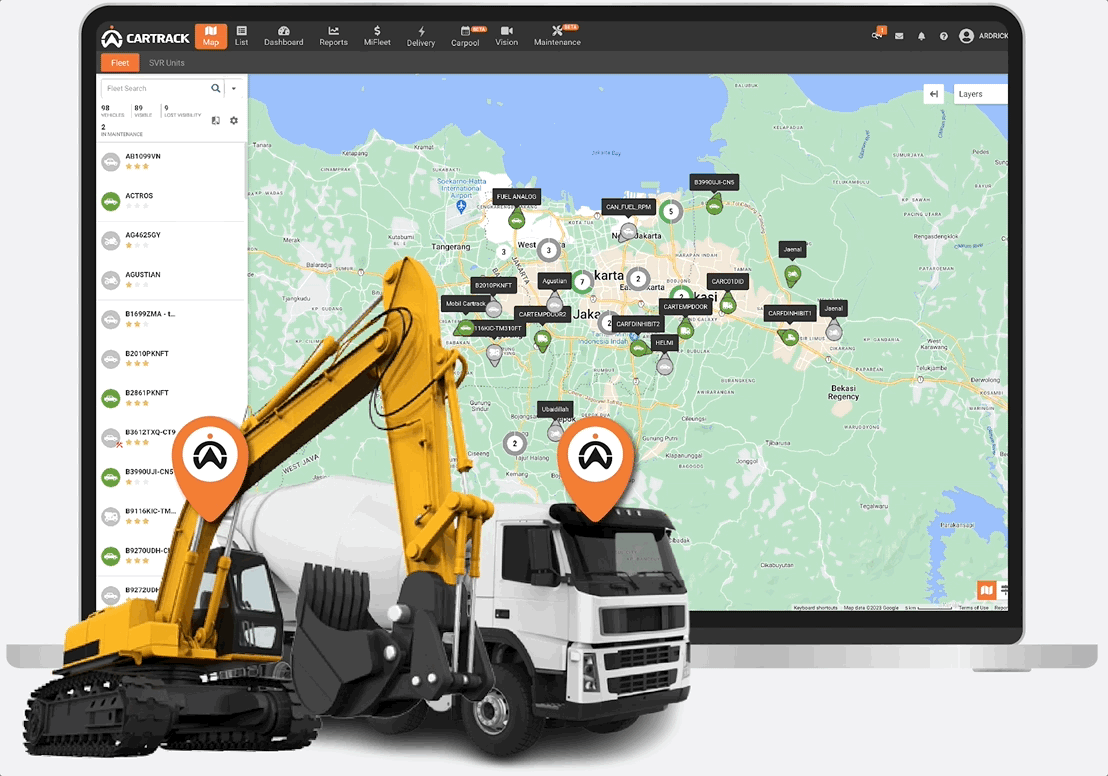
Task: Open the help question-mark icon
Action: pyautogui.click(x=943, y=36)
